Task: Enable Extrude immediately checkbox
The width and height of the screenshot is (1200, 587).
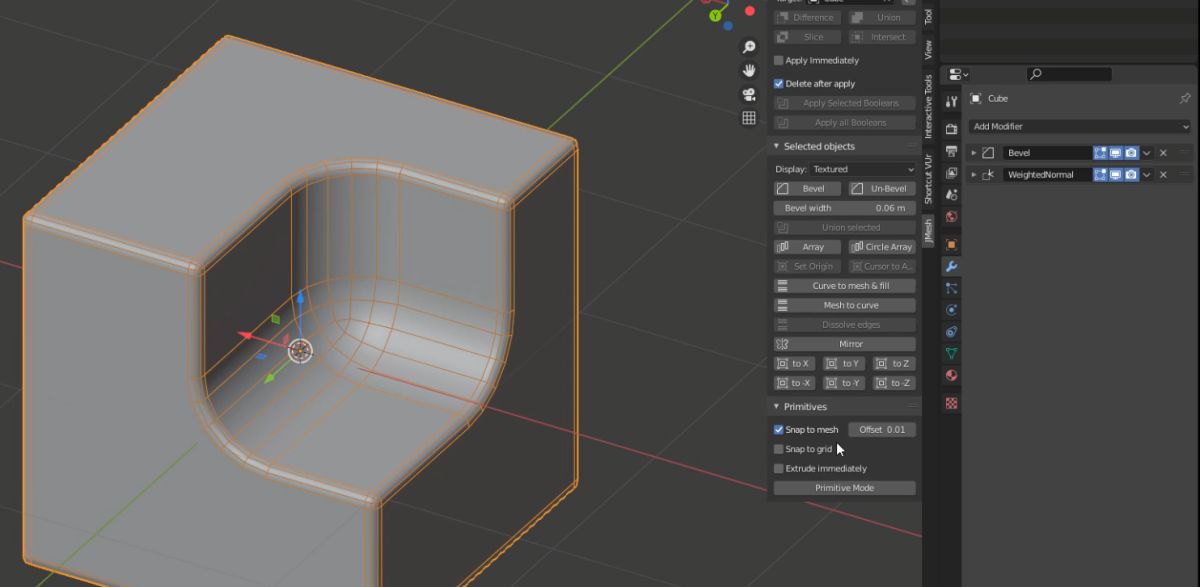Action: 779,468
